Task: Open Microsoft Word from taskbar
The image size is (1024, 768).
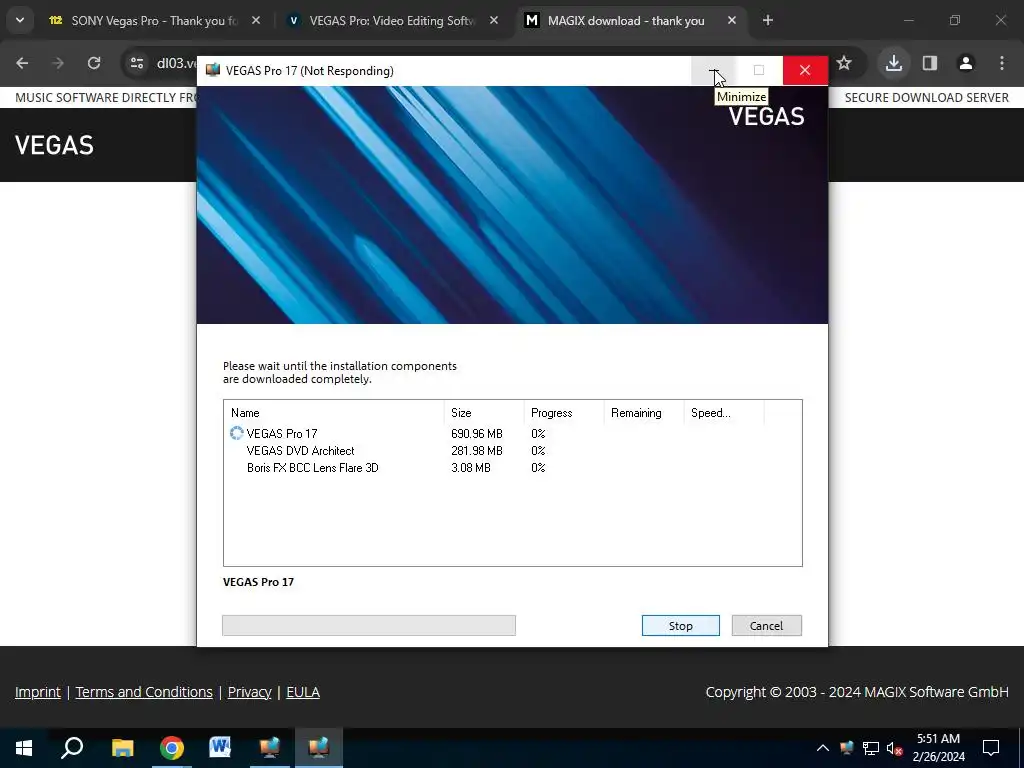Action: [x=220, y=748]
